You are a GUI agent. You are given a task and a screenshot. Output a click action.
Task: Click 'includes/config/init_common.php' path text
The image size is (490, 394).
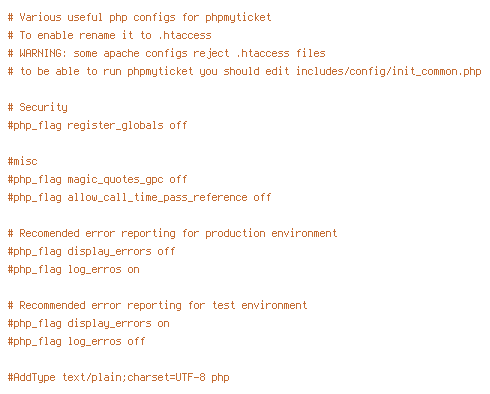coord(389,71)
